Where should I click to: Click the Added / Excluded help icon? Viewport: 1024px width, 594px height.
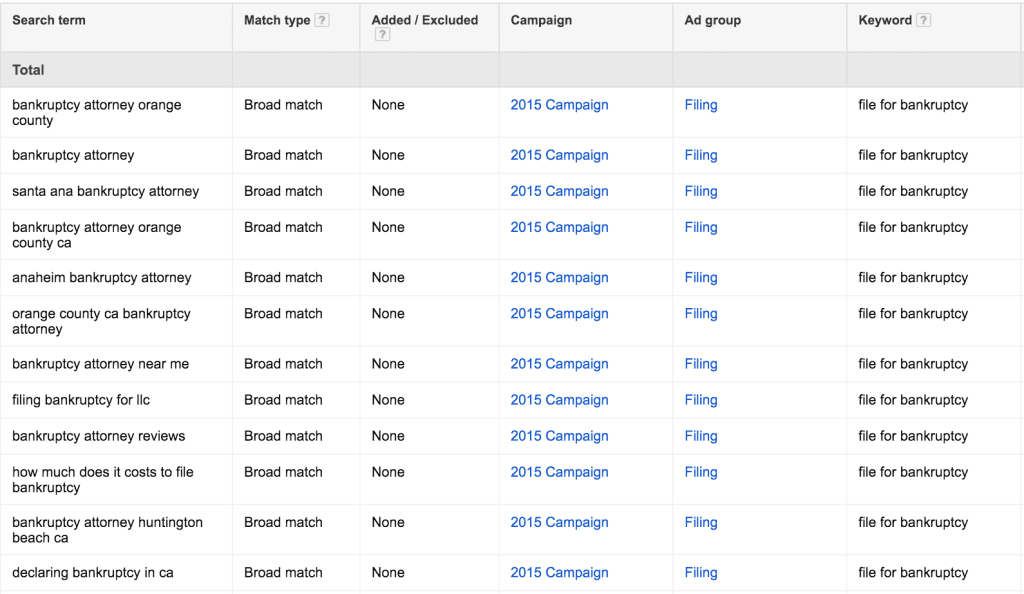click(382, 35)
